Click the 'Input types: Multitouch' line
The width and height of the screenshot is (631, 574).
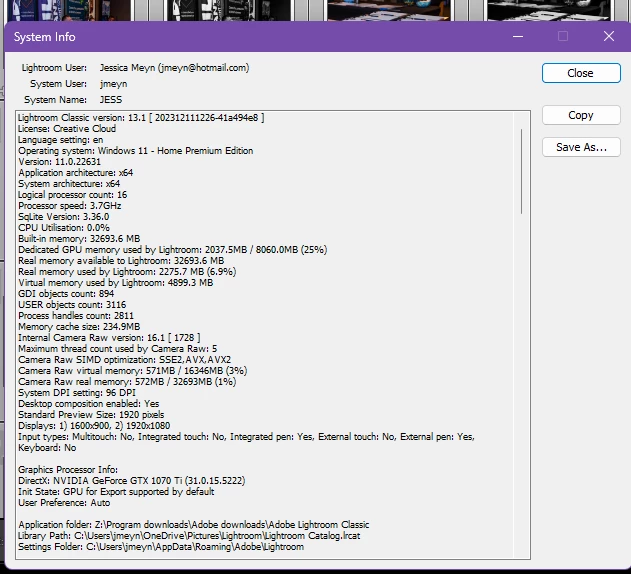pos(246,436)
